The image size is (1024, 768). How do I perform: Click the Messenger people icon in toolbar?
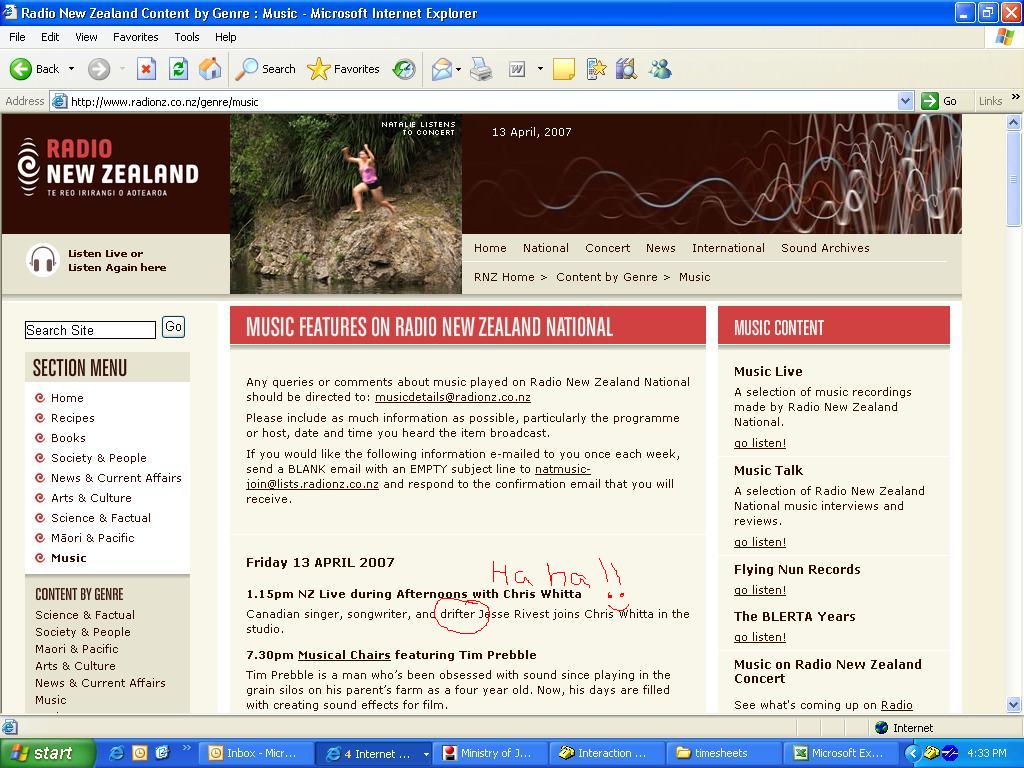(660, 69)
